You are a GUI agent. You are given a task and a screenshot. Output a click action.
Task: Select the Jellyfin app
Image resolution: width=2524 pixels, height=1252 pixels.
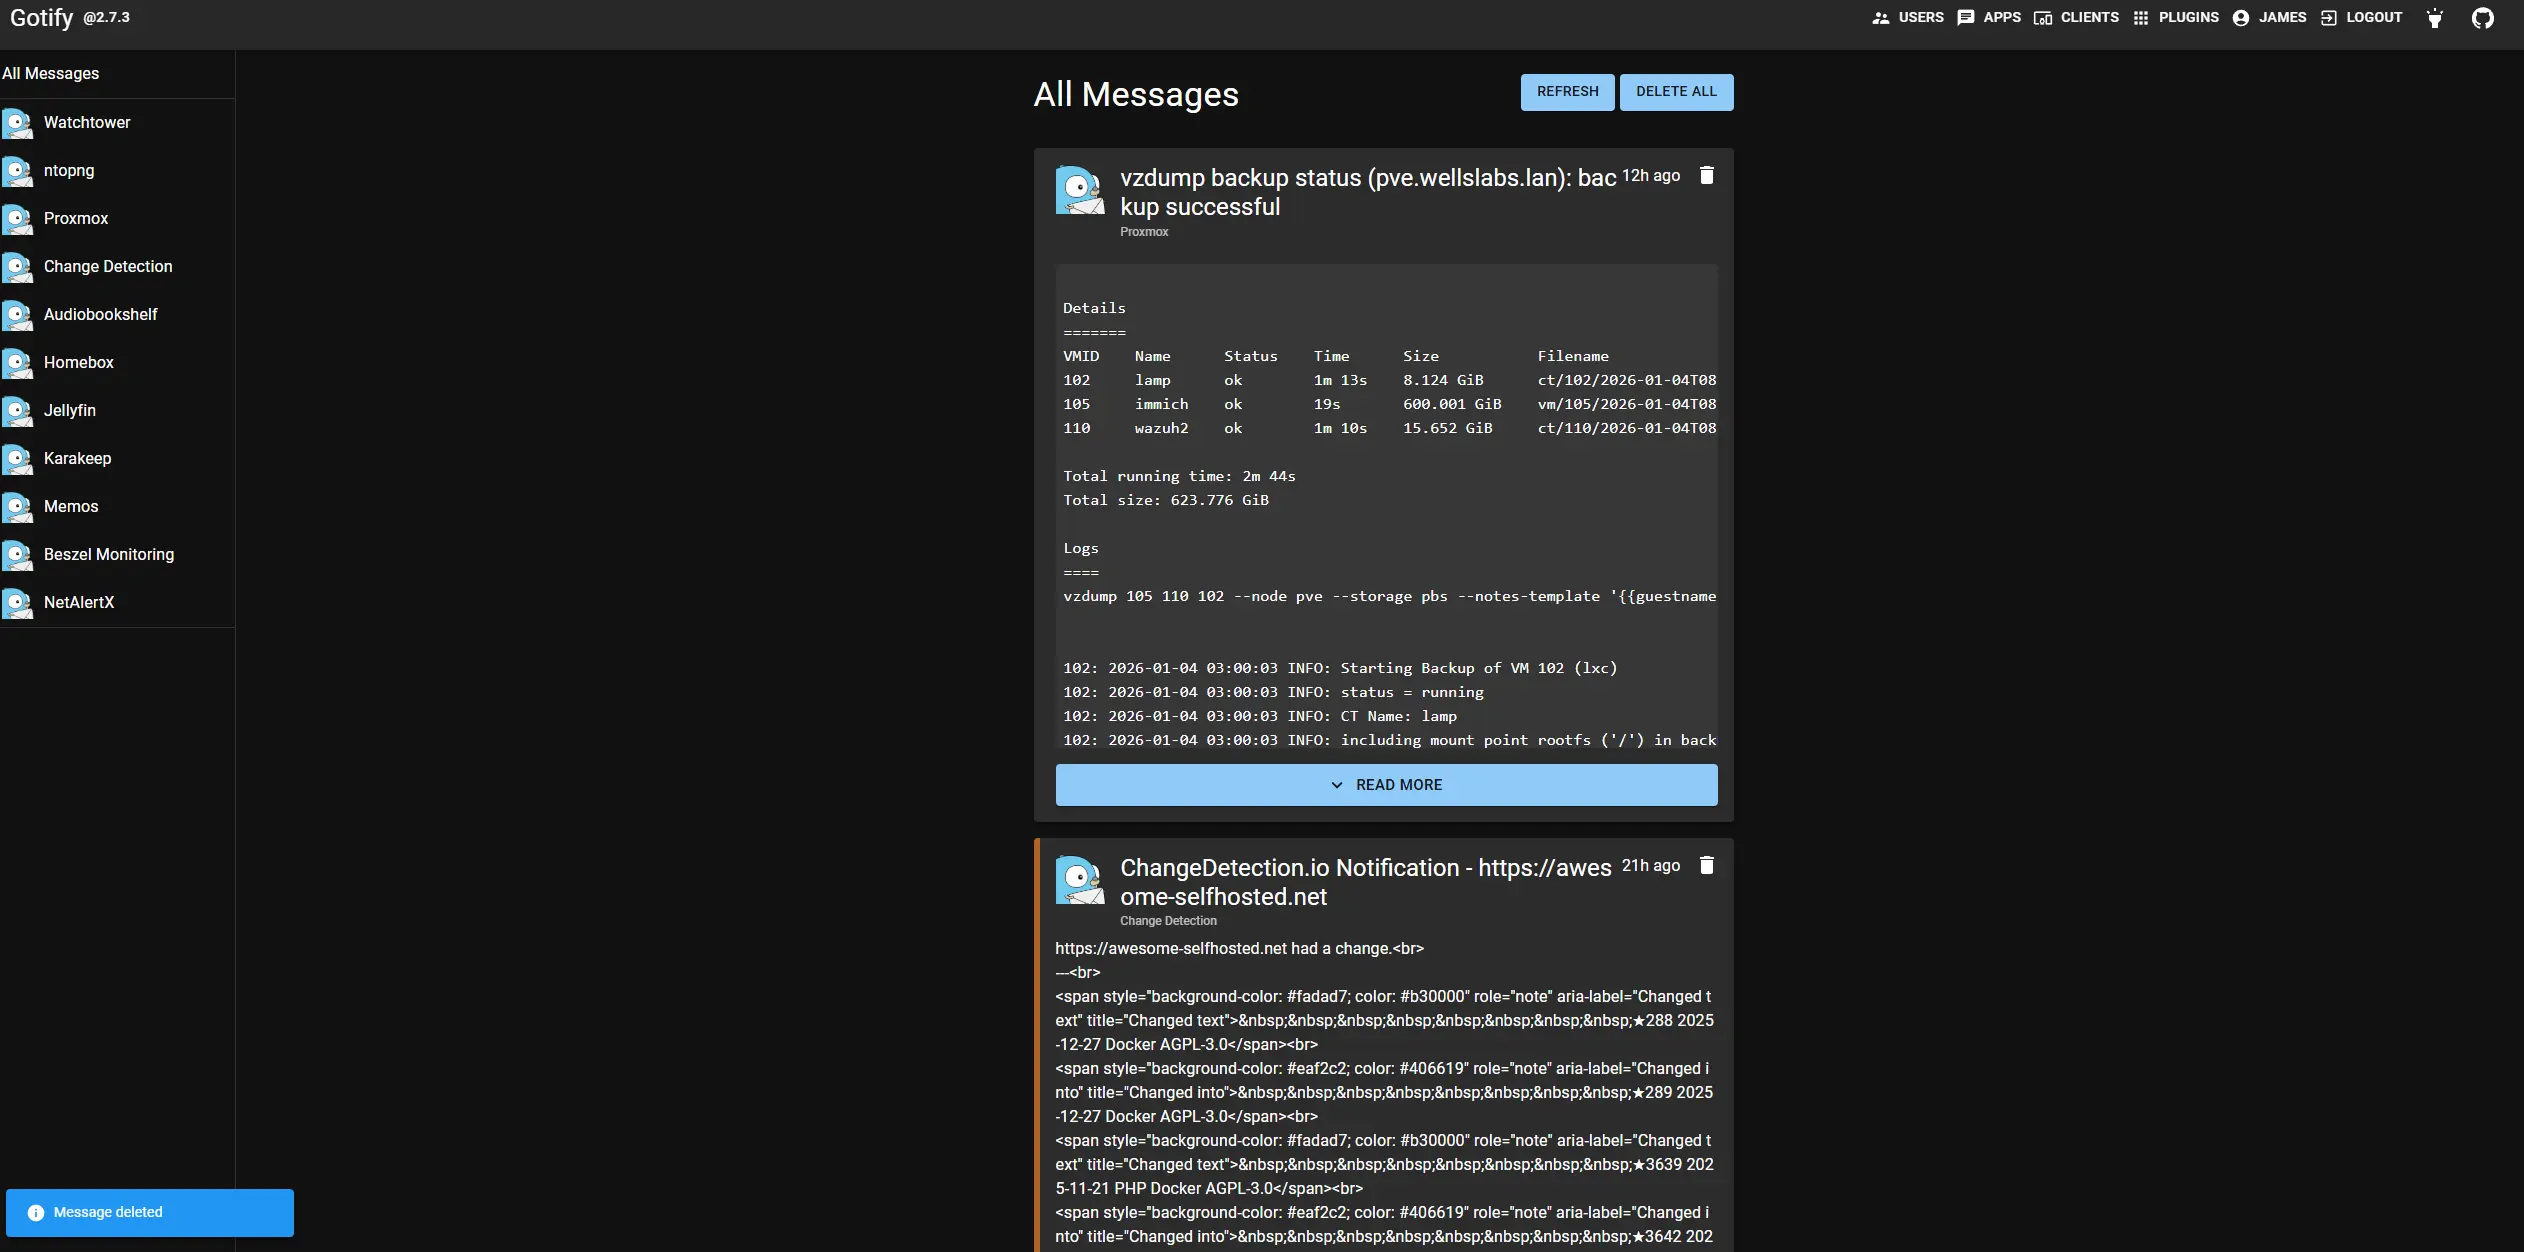(x=117, y=411)
